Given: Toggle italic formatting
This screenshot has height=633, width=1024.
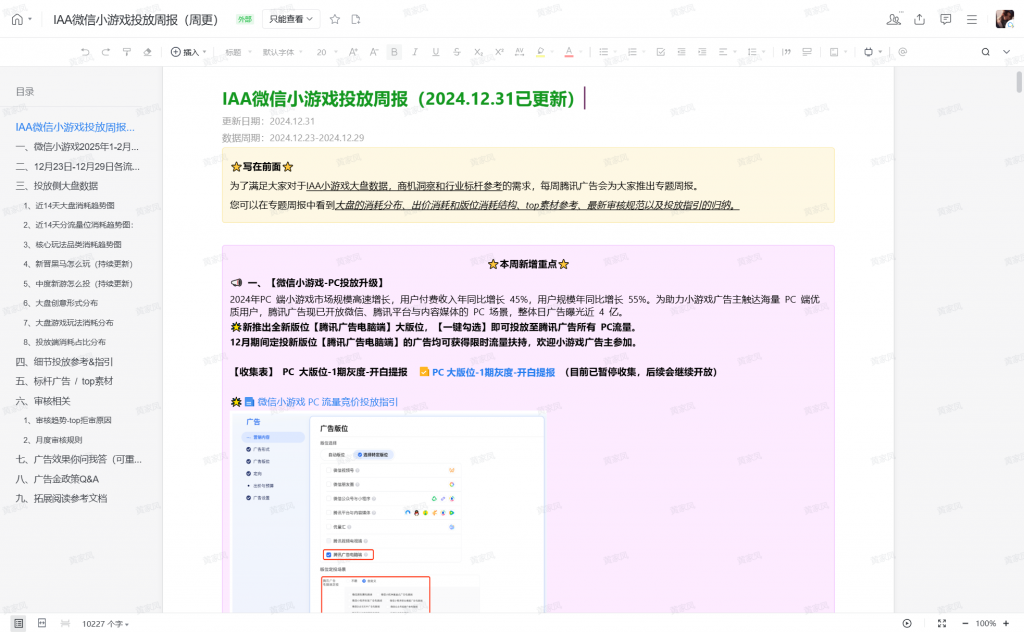Looking at the screenshot, I should coord(415,52).
